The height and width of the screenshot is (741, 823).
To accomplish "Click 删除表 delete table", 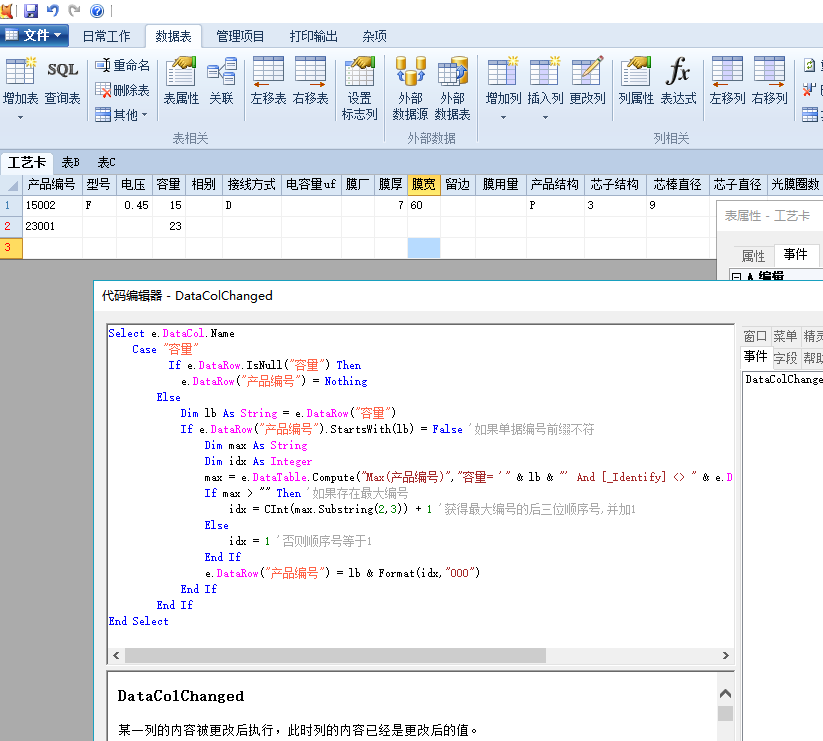I will (x=123, y=90).
